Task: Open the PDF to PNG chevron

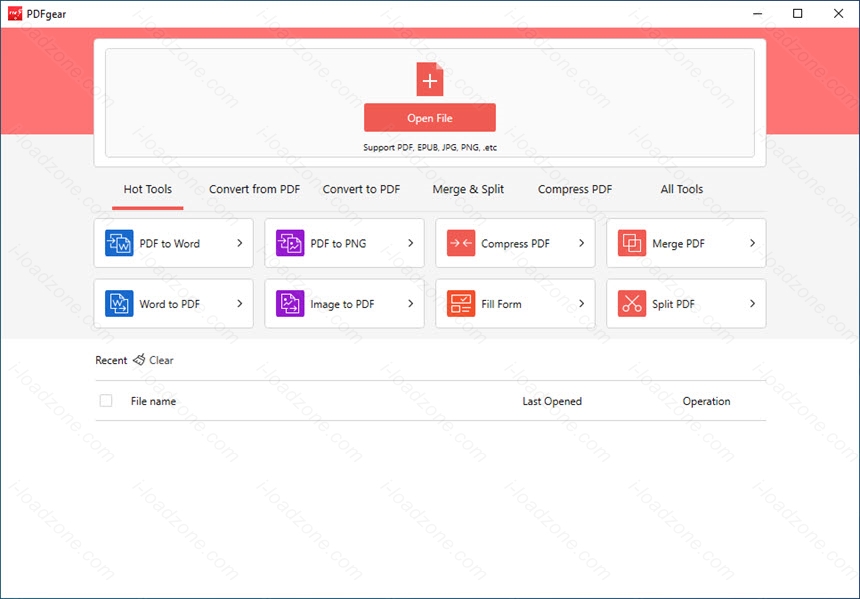Action: [411, 243]
